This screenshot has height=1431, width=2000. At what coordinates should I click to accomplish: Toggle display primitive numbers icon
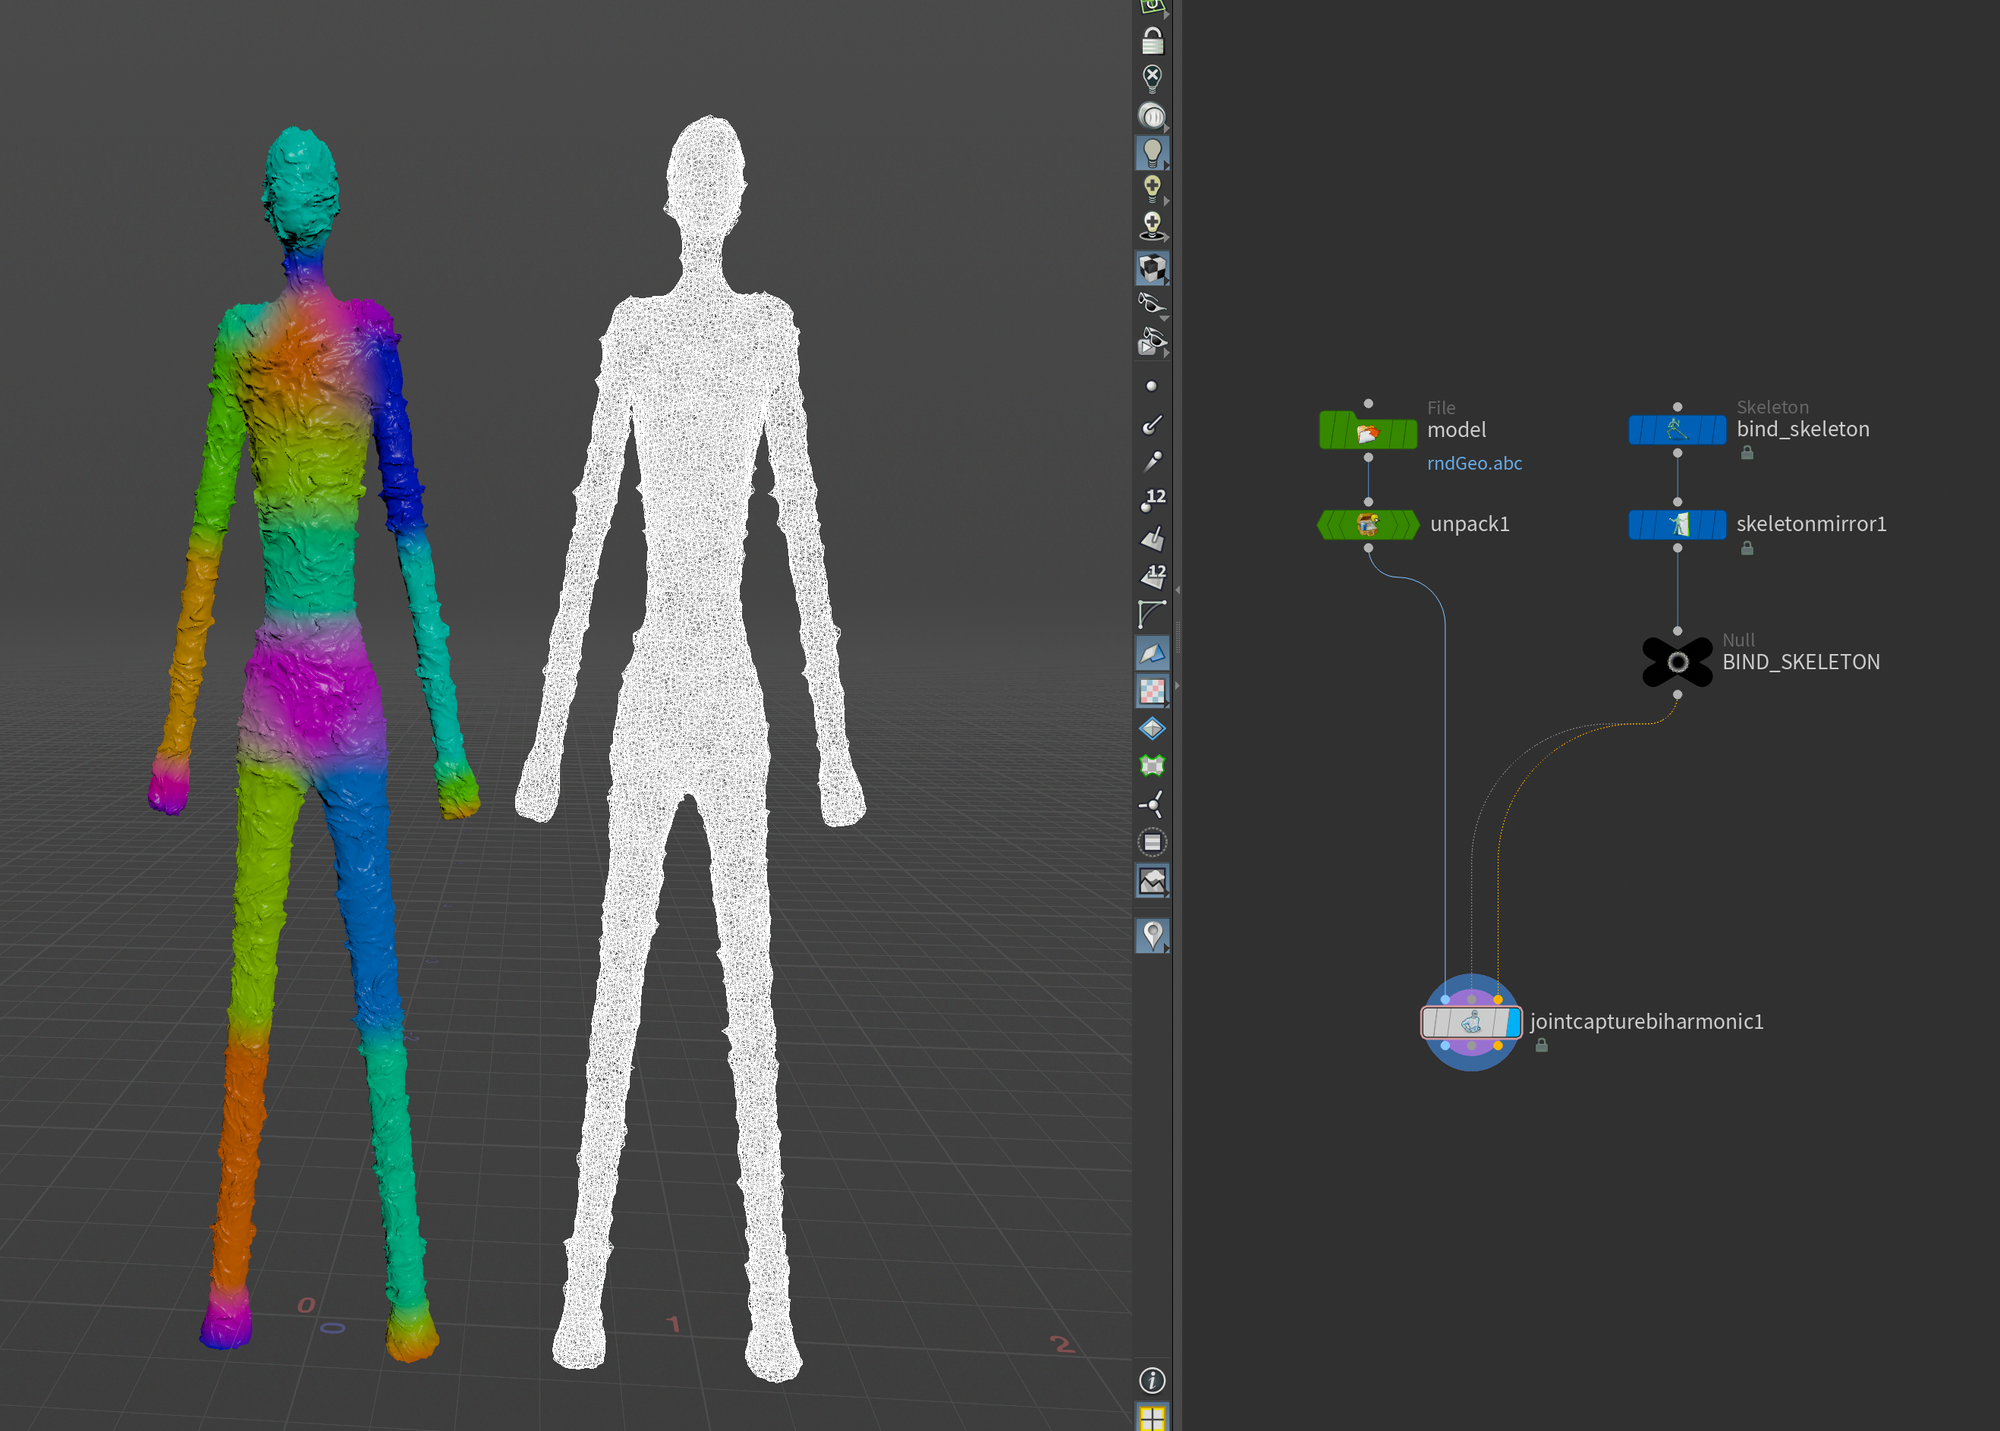tap(1153, 576)
